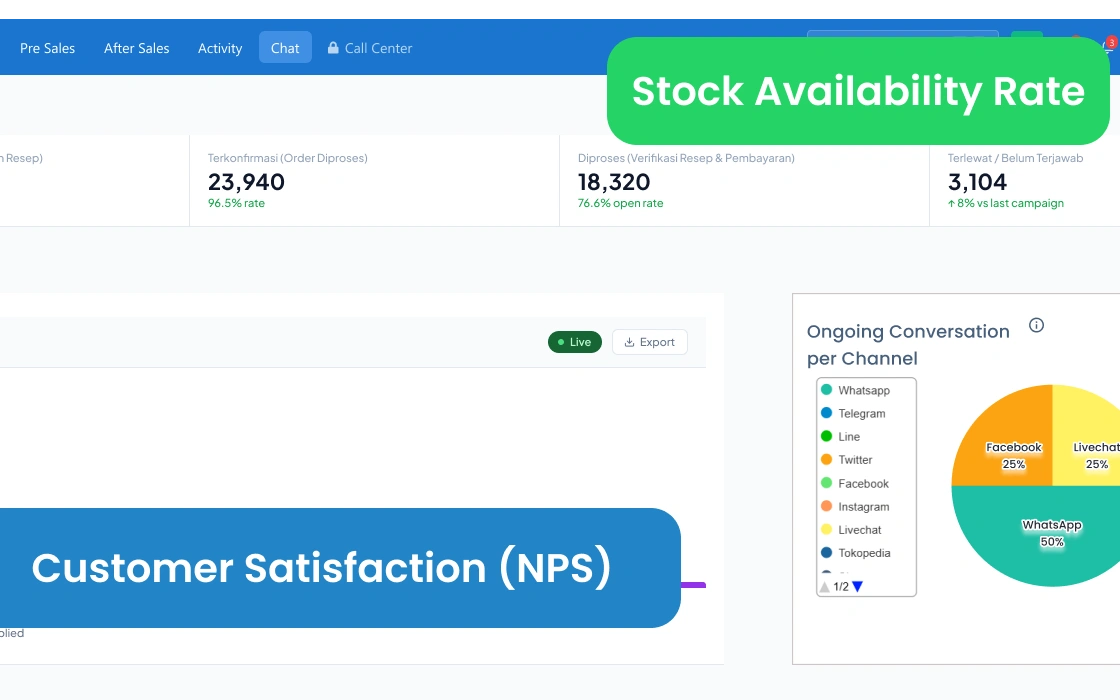Click the 23,940 Terkonfirmasi value

246,182
